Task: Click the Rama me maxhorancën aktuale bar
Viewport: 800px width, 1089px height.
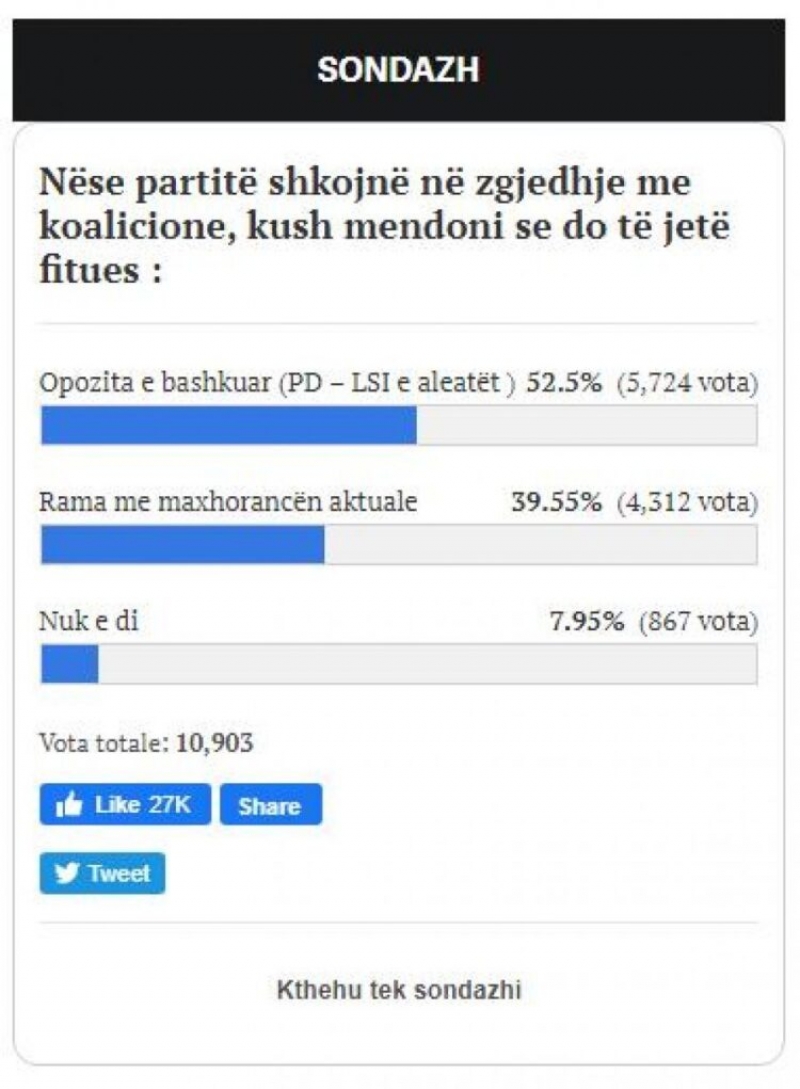Action: (399, 544)
